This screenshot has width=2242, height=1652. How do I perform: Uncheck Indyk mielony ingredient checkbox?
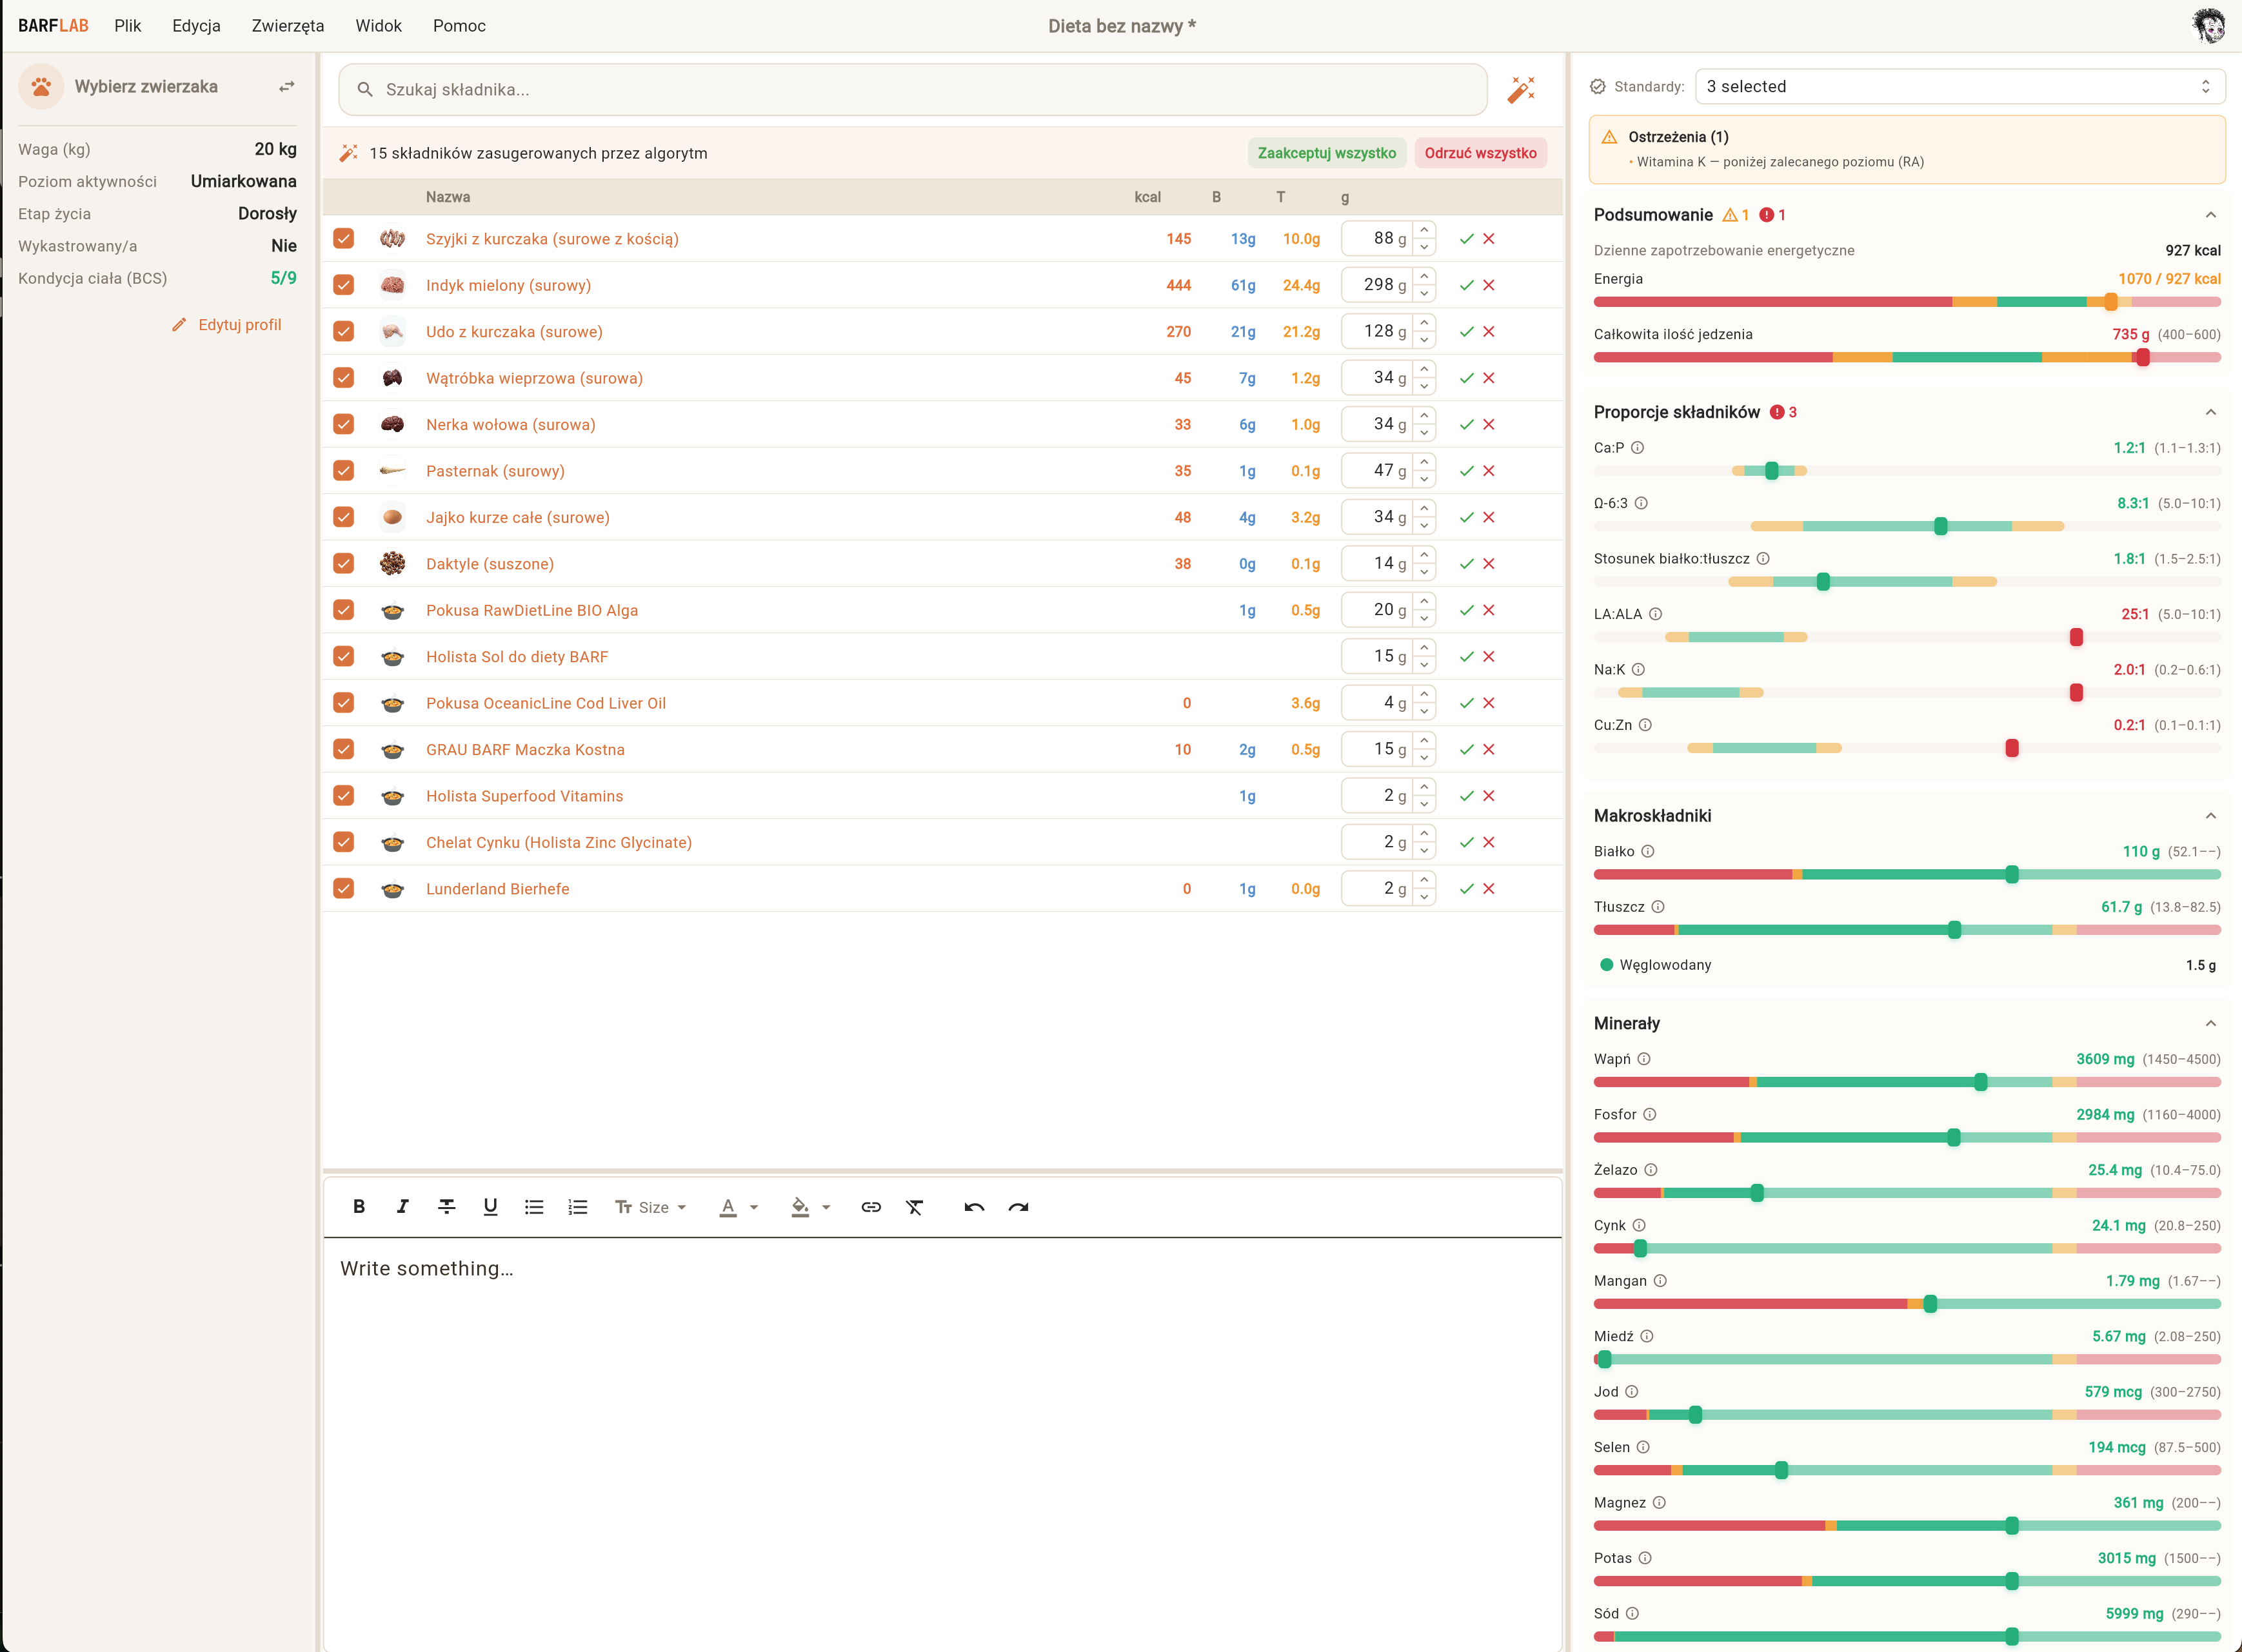point(344,285)
